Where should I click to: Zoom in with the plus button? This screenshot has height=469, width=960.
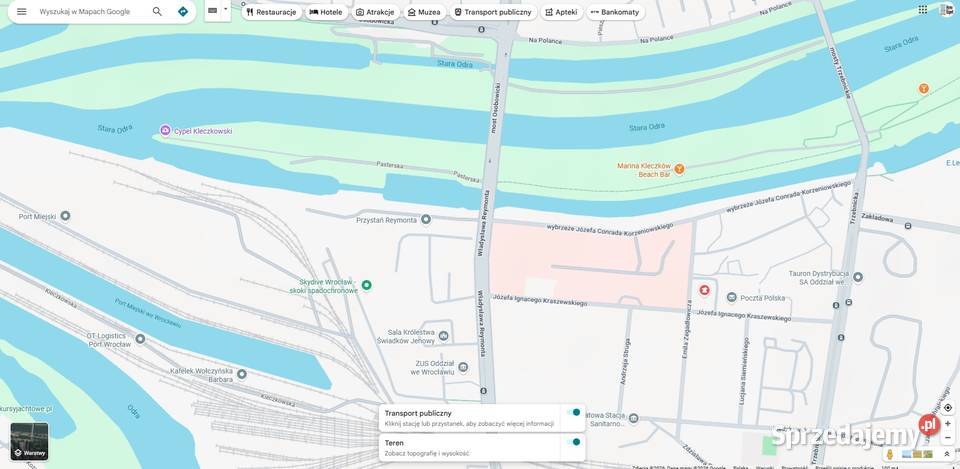(x=948, y=424)
